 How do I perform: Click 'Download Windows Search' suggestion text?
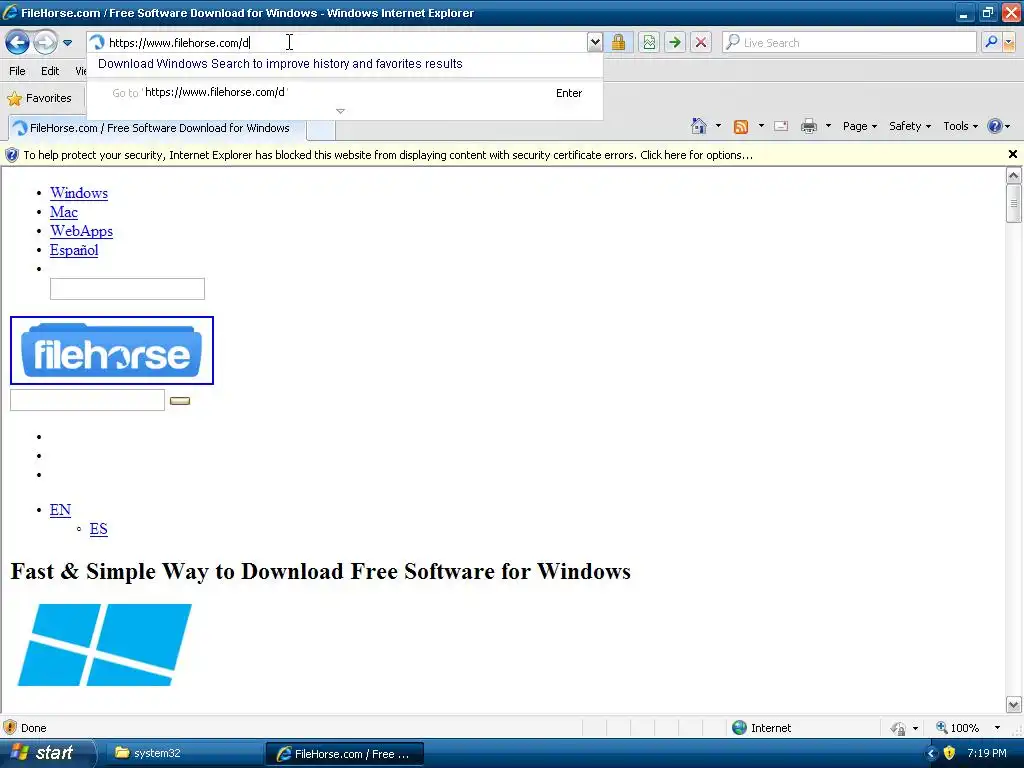280,63
